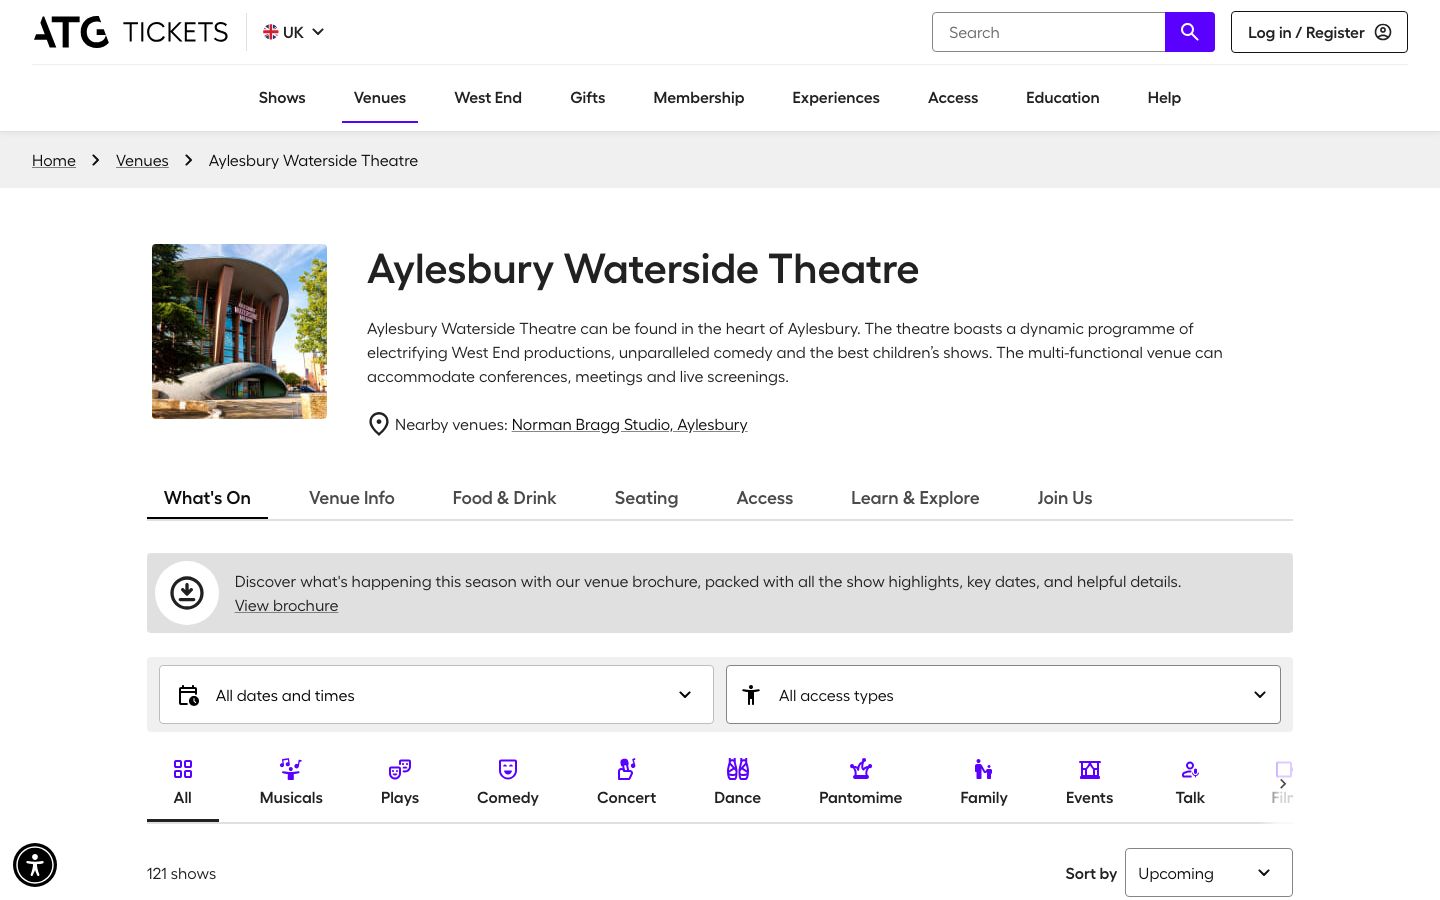This screenshot has width=1440, height=900.
Task: Open the accessibility widget icon
Action: click(x=35, y=865)
